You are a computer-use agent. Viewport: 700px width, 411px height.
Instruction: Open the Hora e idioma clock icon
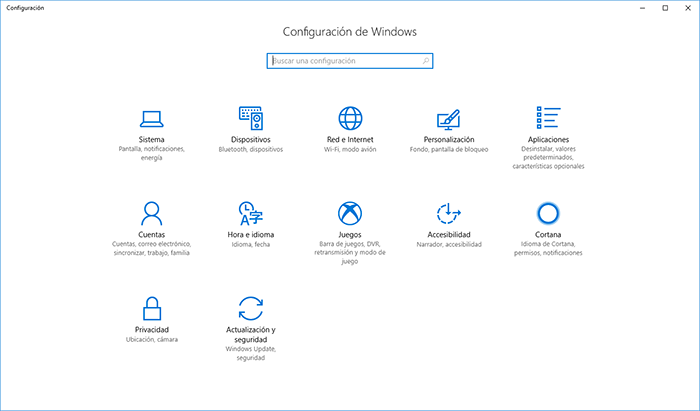[251, 213]
